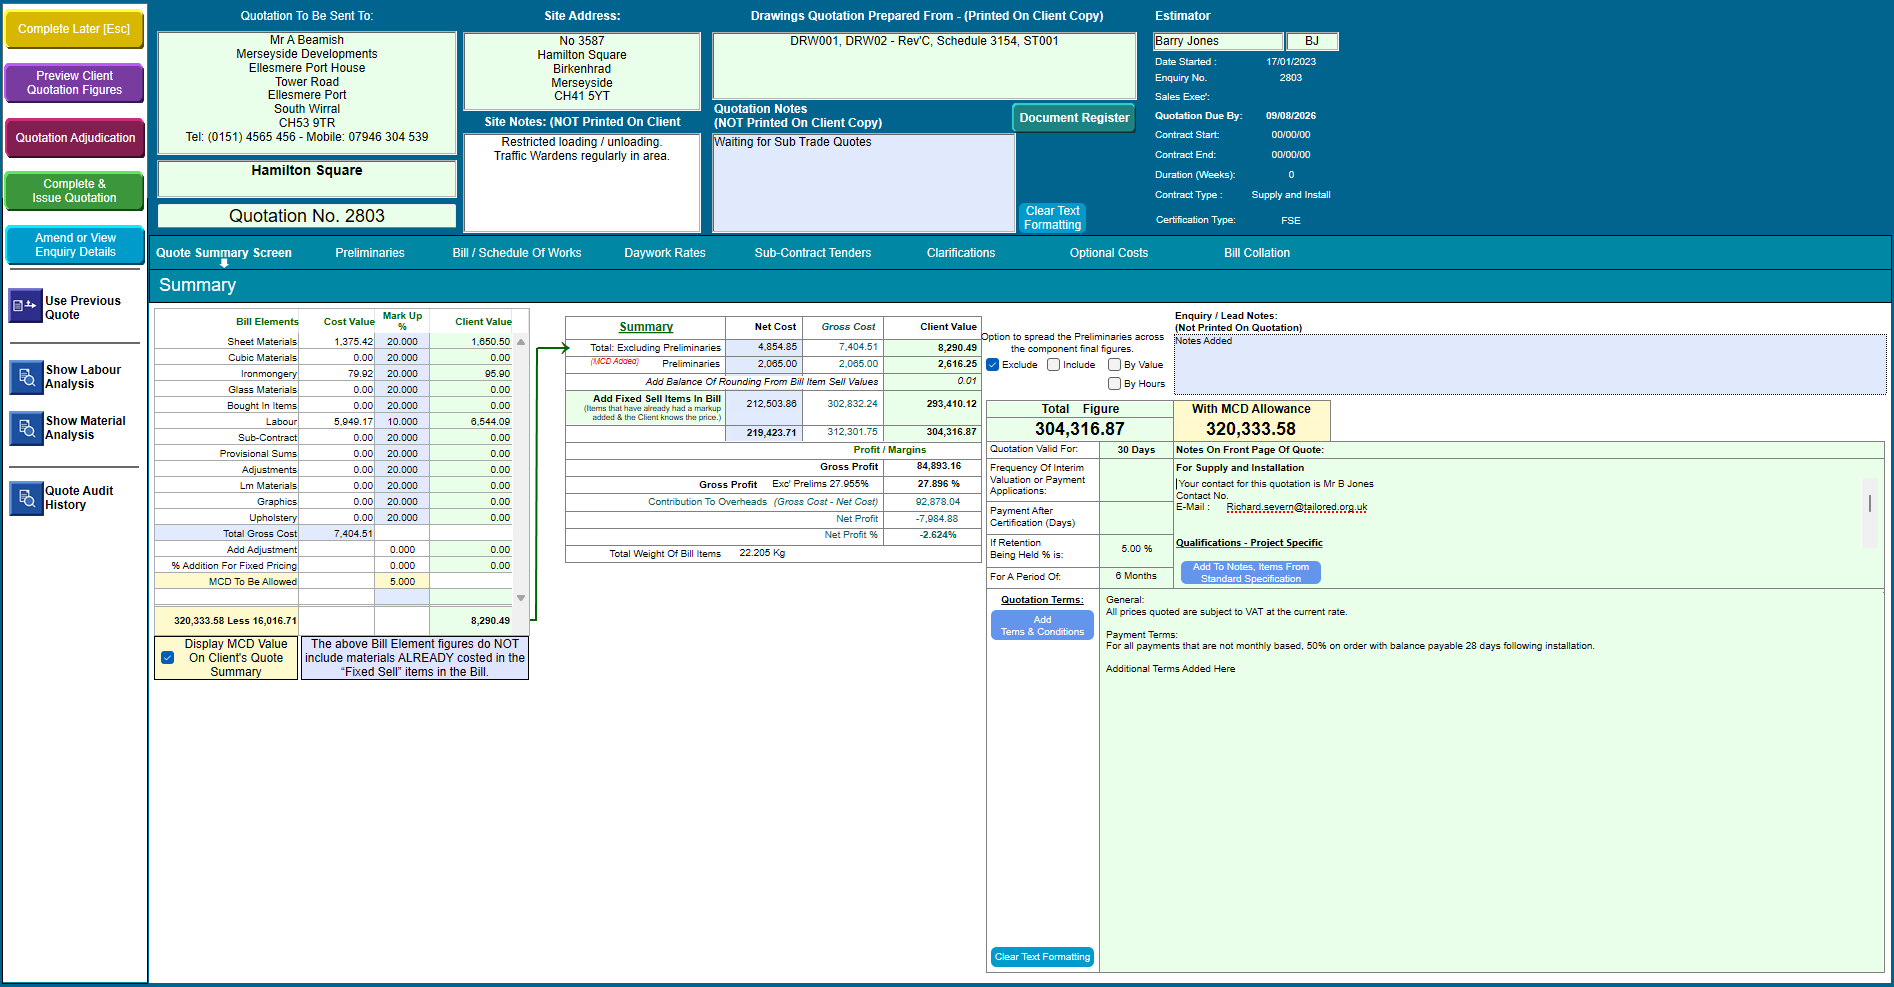Open the Sub-Contract Tenders tab
The width and height of the screenshot is (1894, 987).
[x=813, y=253]
